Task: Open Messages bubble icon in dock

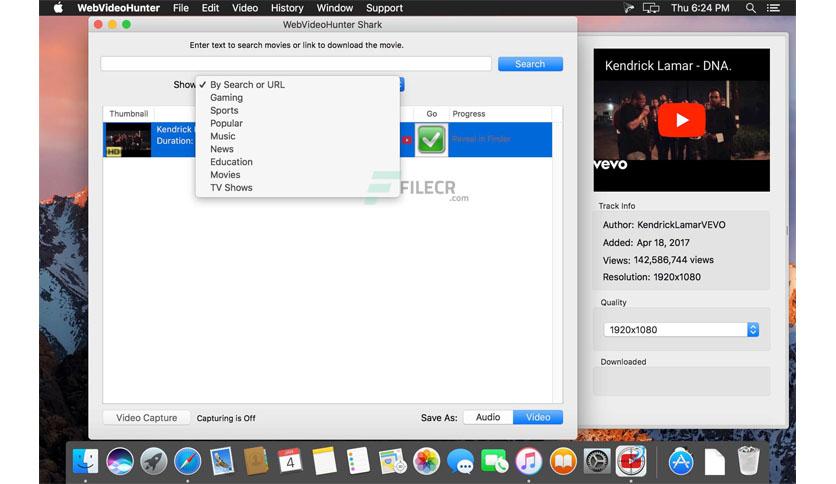Action: [461, 461]
